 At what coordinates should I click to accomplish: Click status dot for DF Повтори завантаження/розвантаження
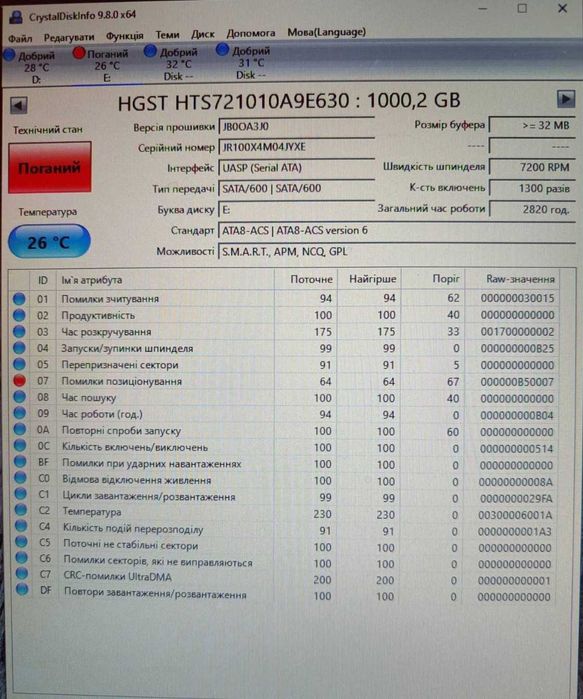click(x=22, y=590)
